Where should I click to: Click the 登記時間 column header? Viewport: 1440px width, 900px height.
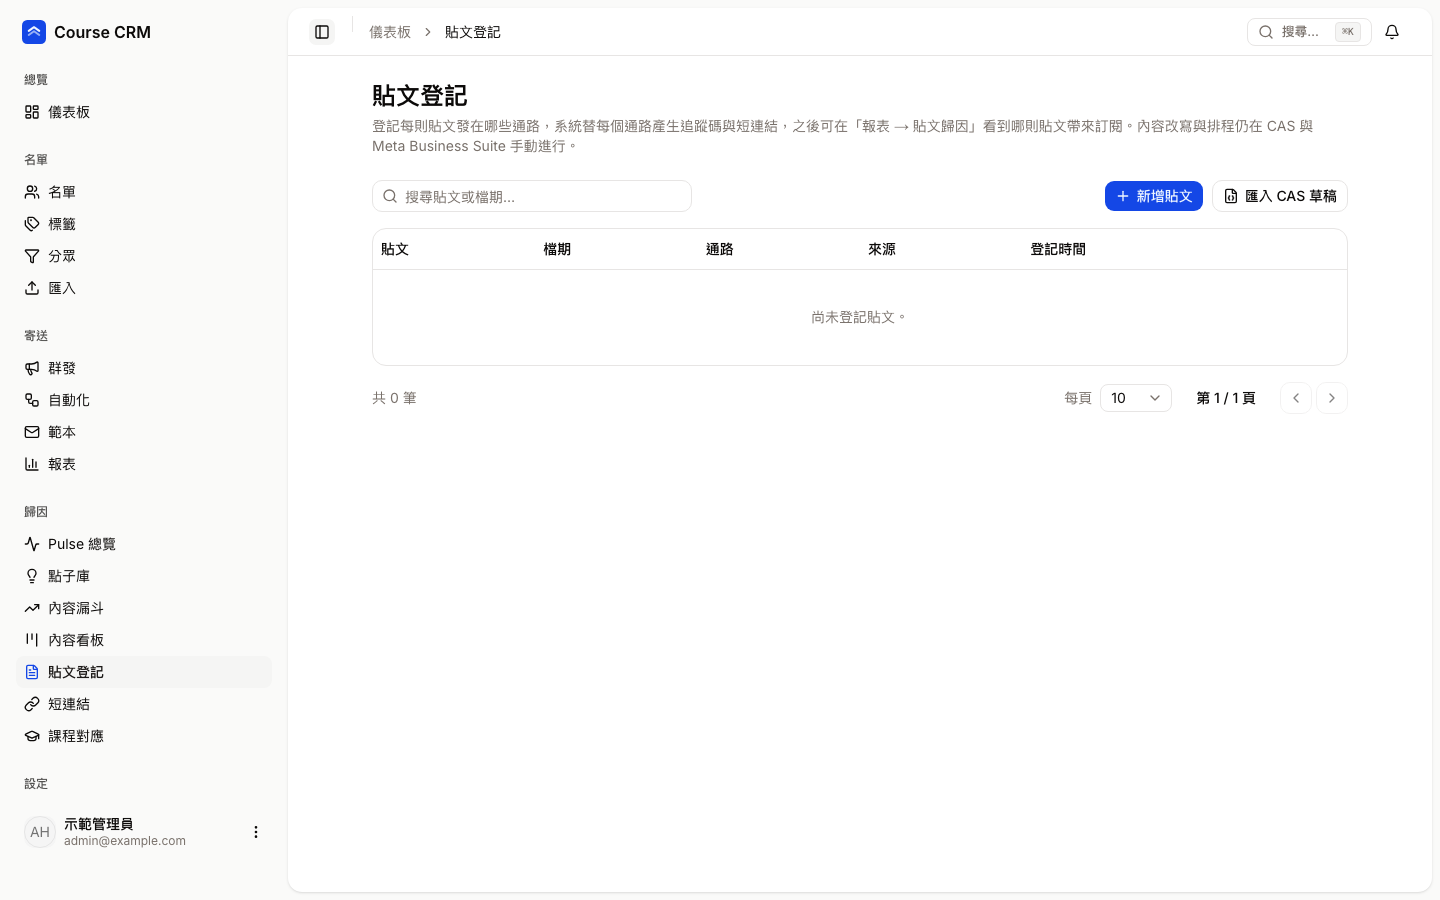[x=1058, y=249]
